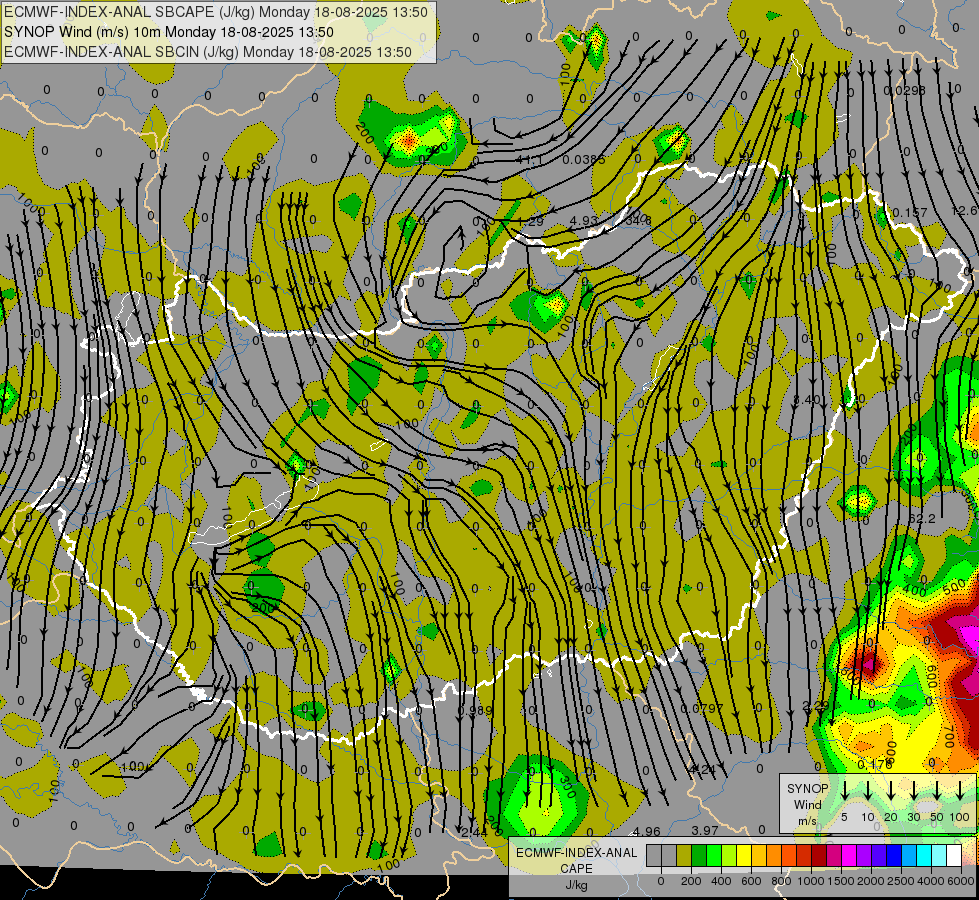This screenshot has height=900, width=979.
Task: Click the map value '4.96'
Action: pos(646,831)
